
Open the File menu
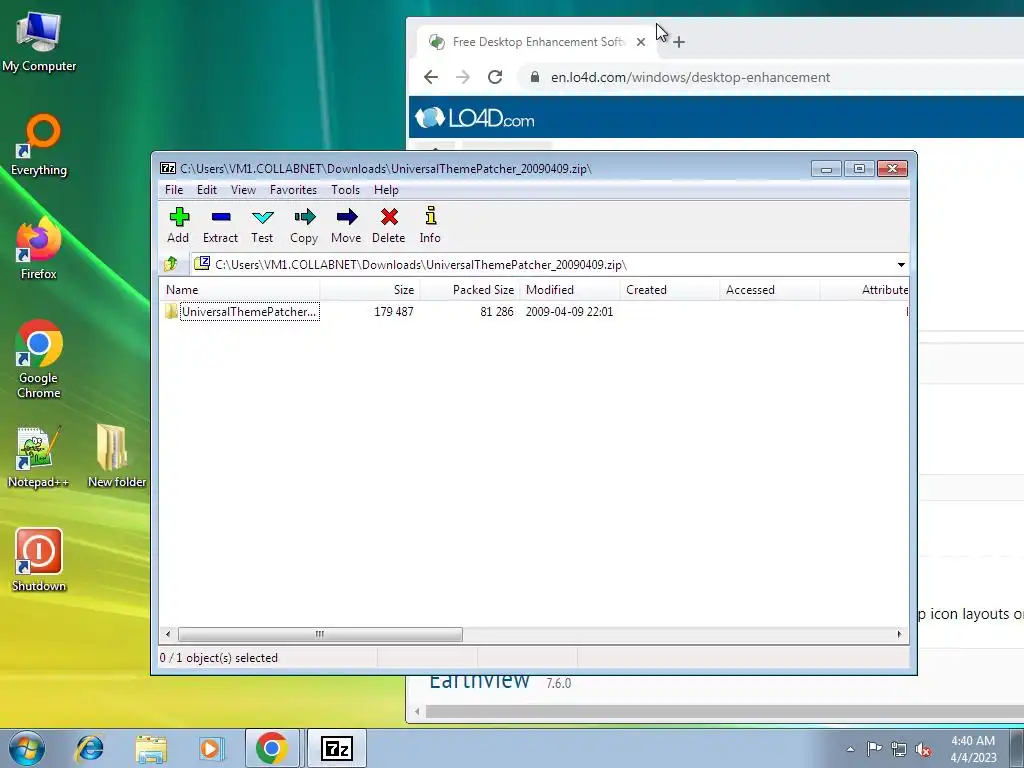[174, 190]
